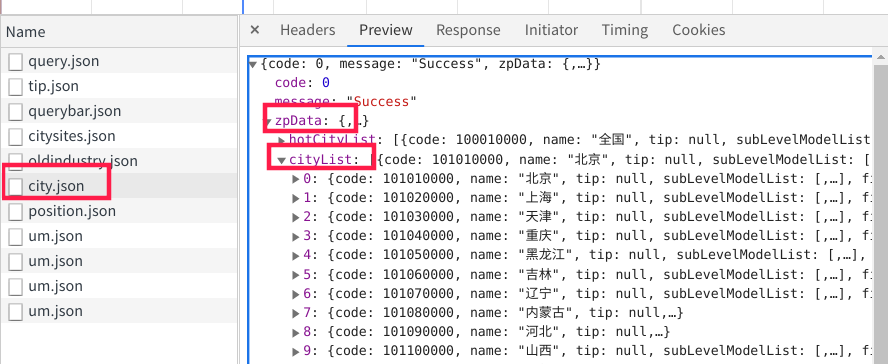Click the citysites.json file icon
Screen dimensions: 888x364
pos(16,136)
